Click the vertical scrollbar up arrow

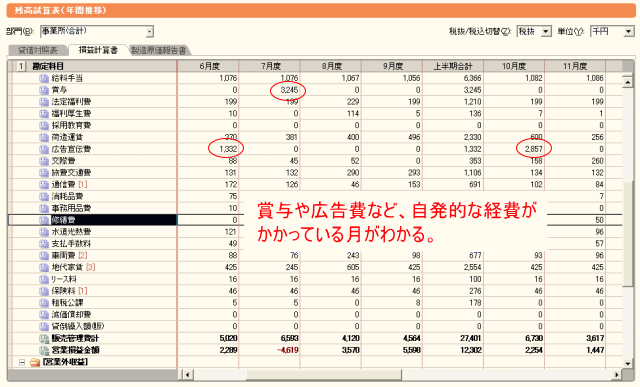(x=628, y=82)
